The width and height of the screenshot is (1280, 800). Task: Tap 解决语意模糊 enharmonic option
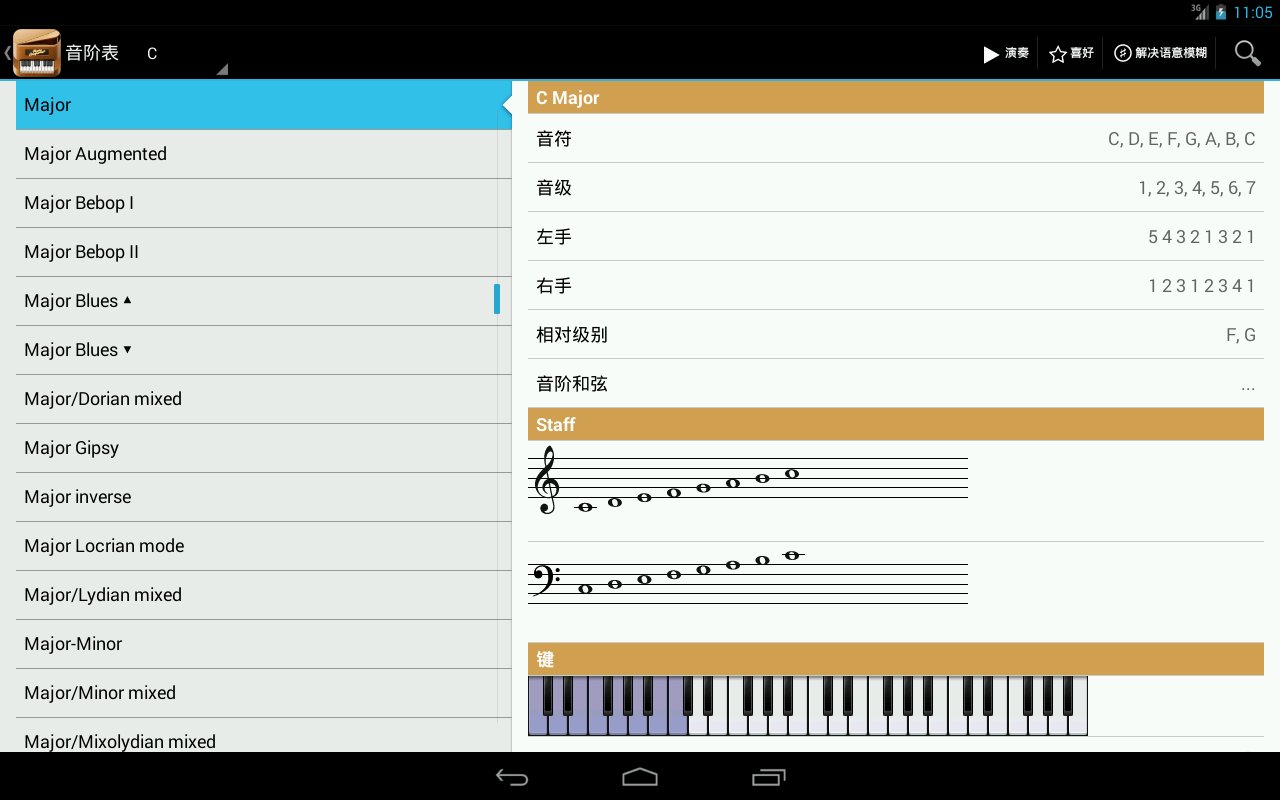1160,53
